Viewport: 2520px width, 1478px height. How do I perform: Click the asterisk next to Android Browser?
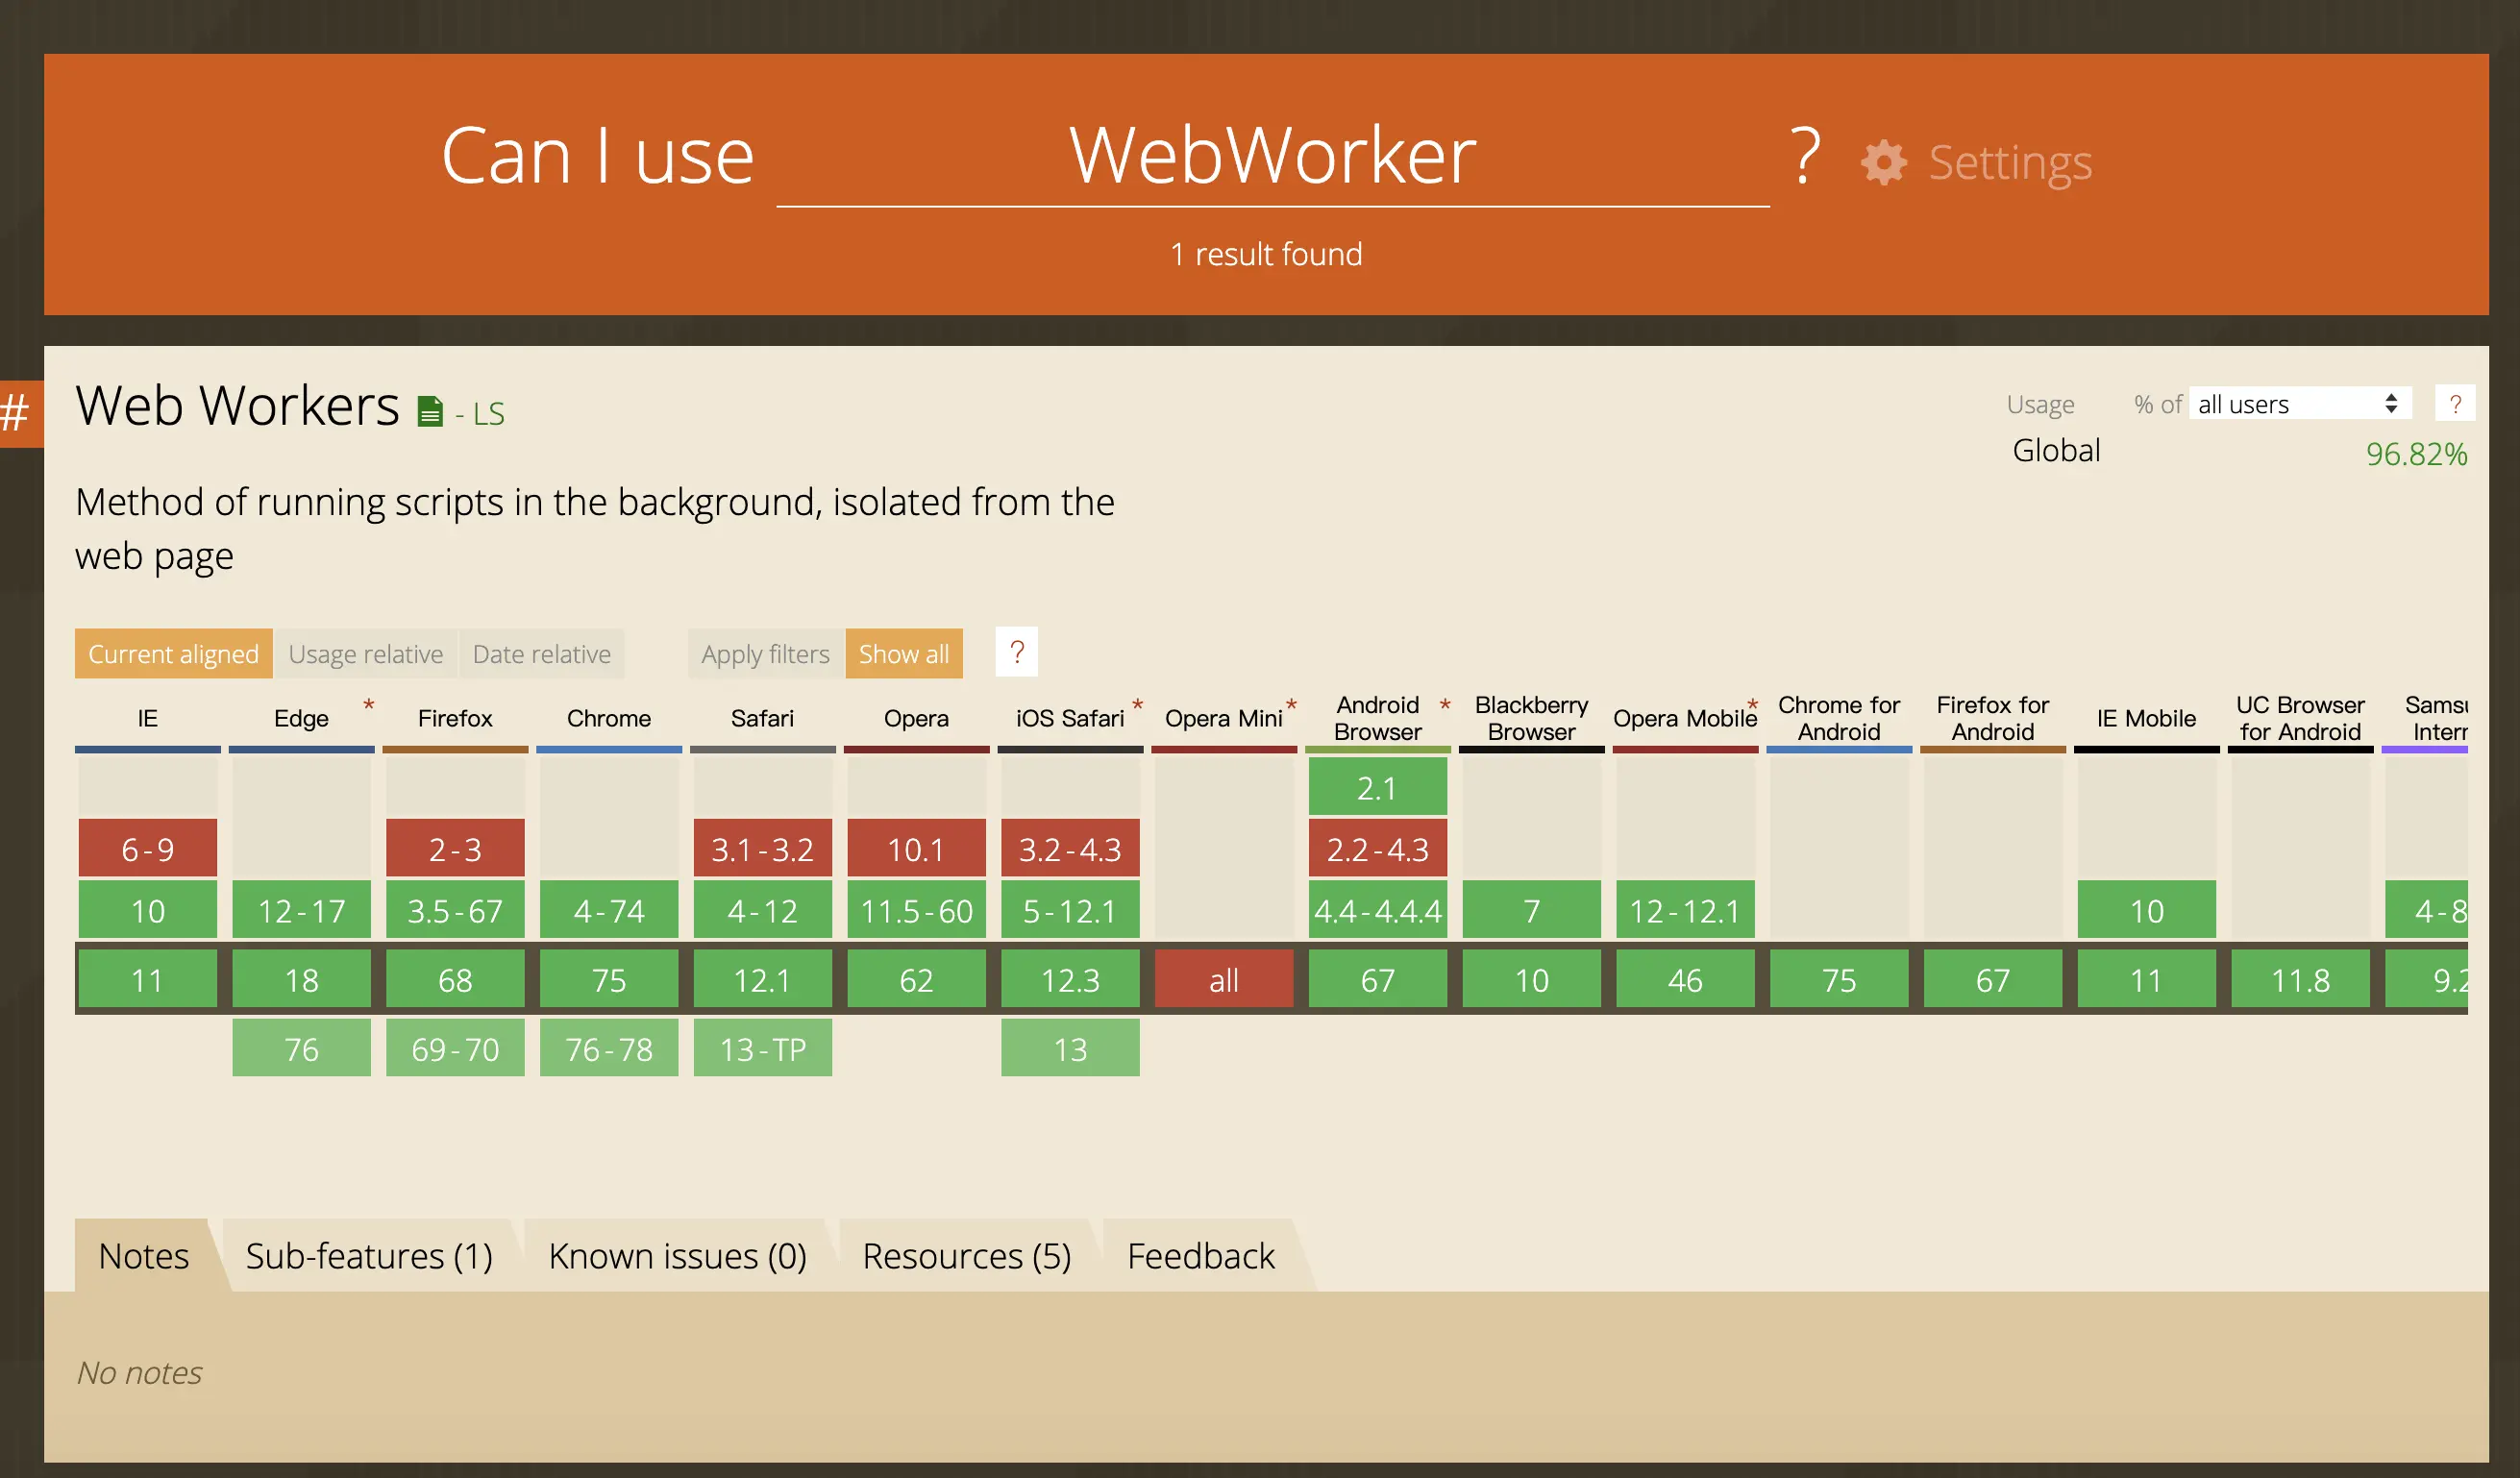[x=1445, y=706]
